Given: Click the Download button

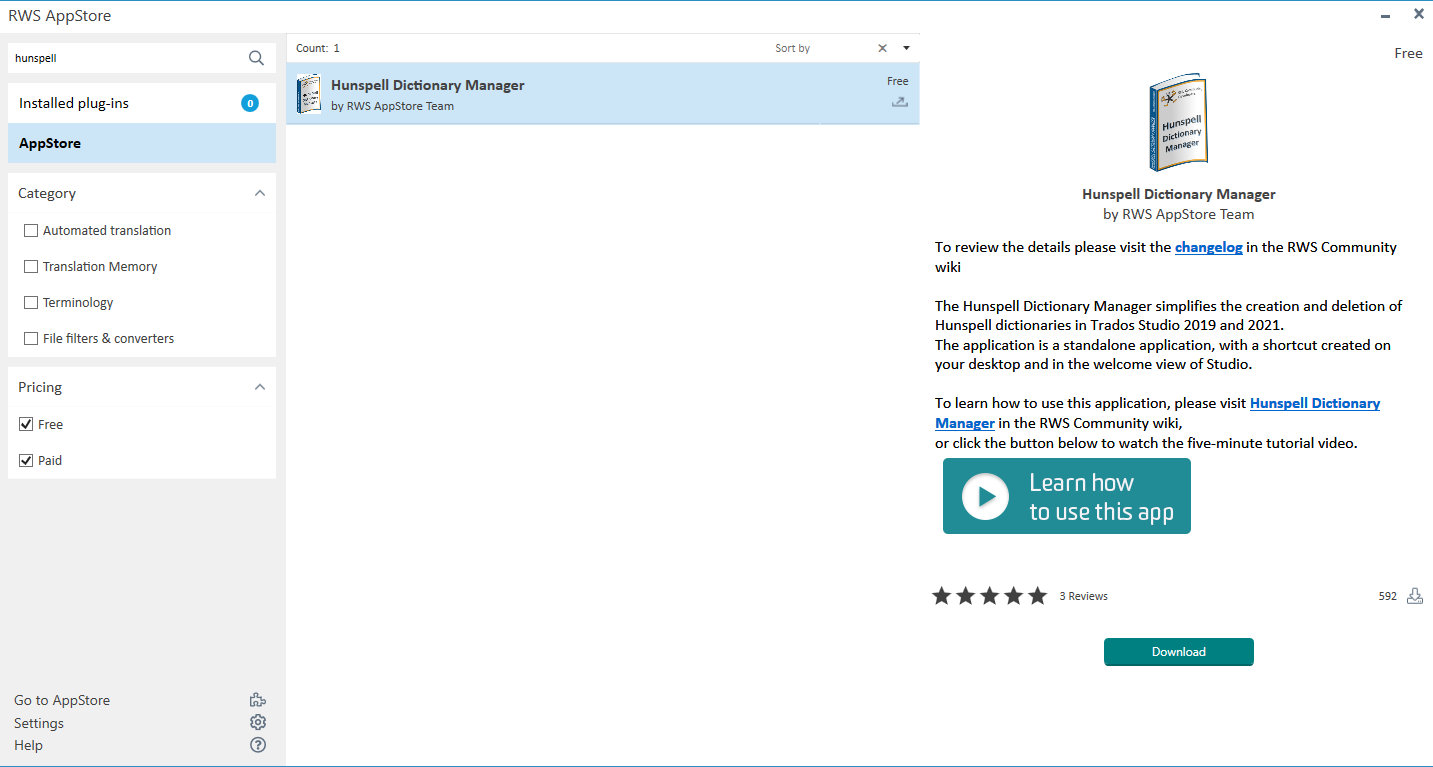Looking at the screenshot, I should tap(1178, 652).
